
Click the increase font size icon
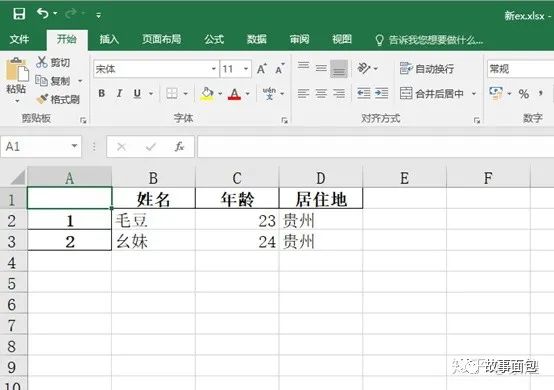261,69
